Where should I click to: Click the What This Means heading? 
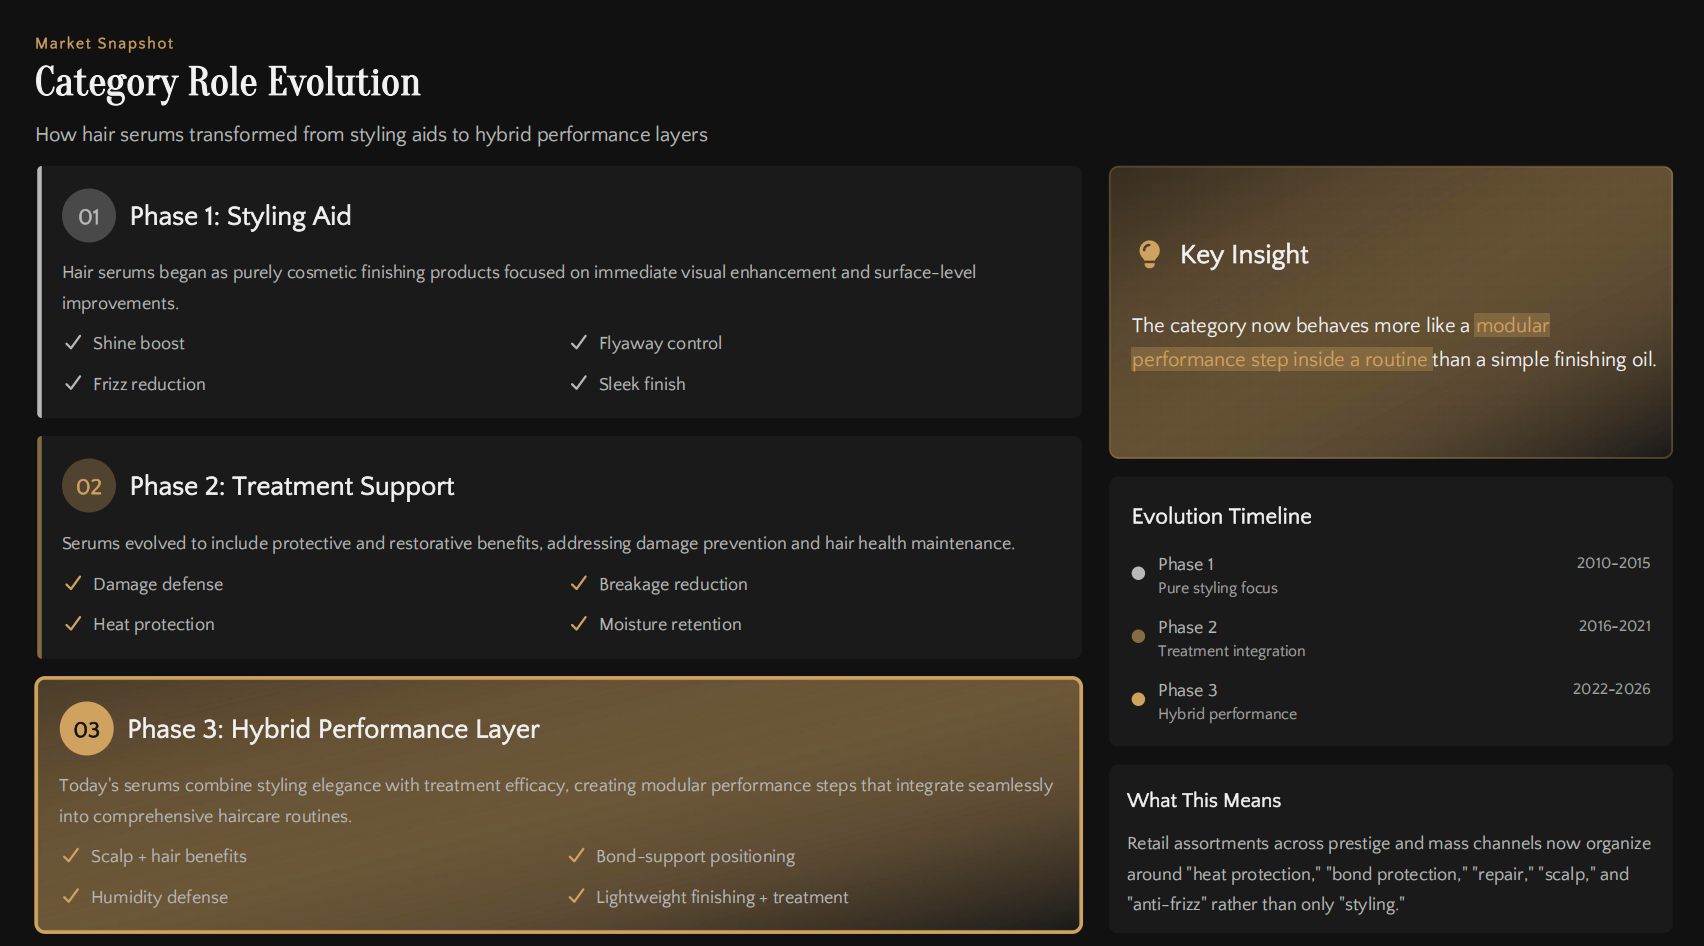1203,800
